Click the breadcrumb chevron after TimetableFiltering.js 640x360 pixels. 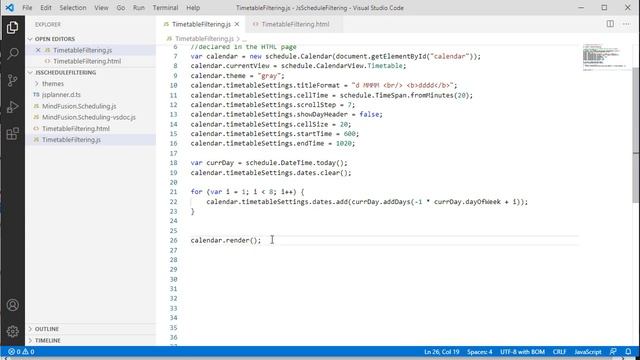pos(238,39)
